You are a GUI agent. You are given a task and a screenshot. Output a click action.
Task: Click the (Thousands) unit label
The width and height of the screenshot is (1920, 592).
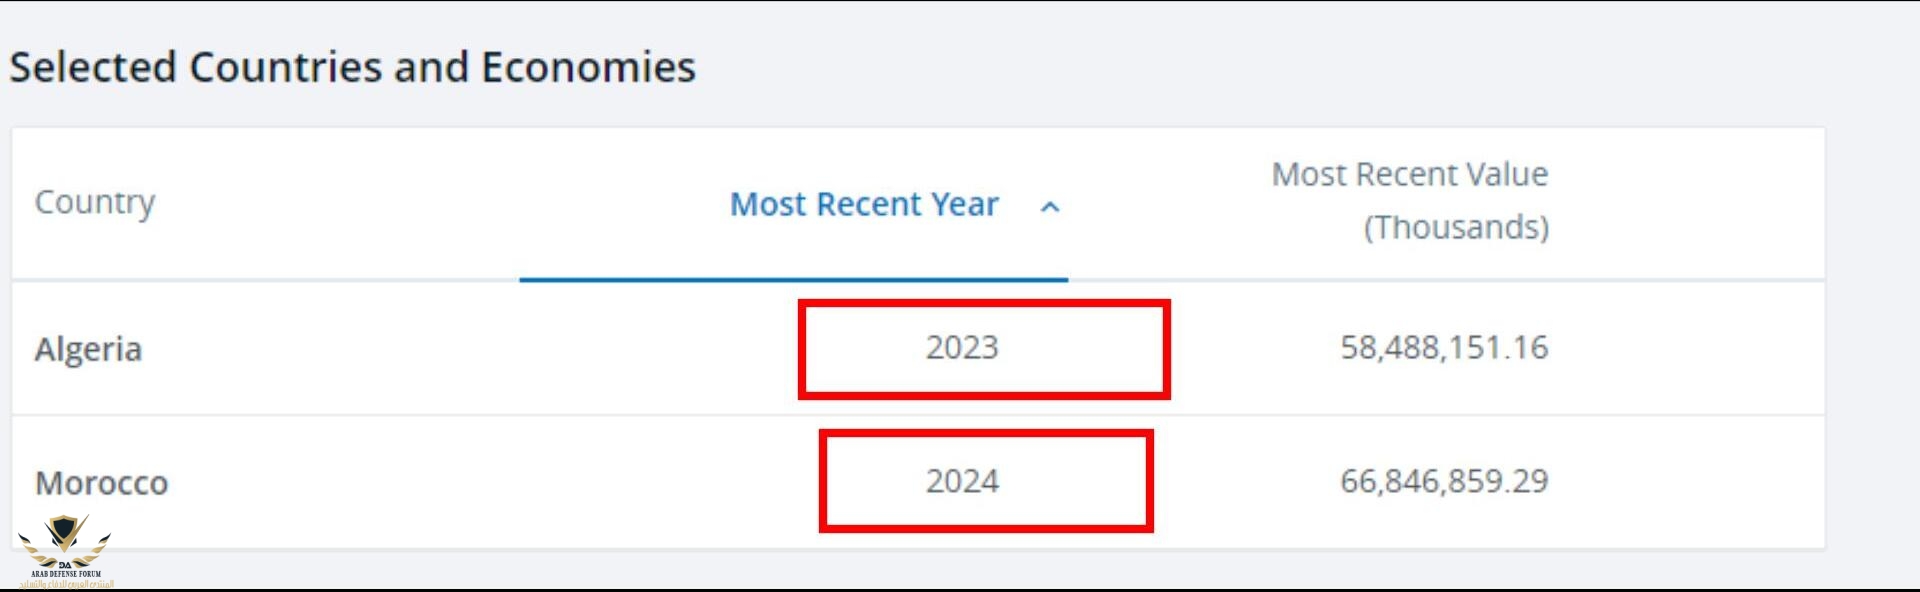click(x=1456, y=228)
